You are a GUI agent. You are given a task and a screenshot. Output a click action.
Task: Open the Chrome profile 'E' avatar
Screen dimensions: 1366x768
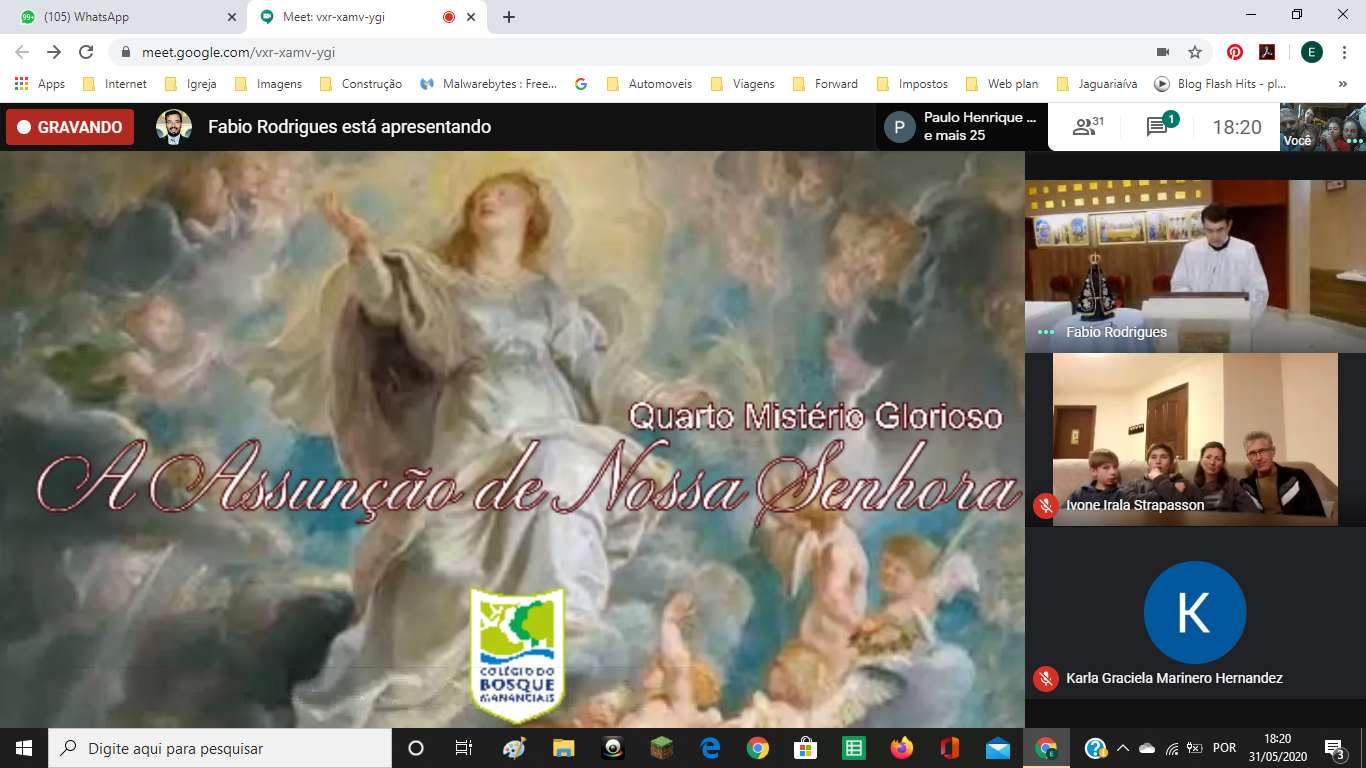point(1311,52)
